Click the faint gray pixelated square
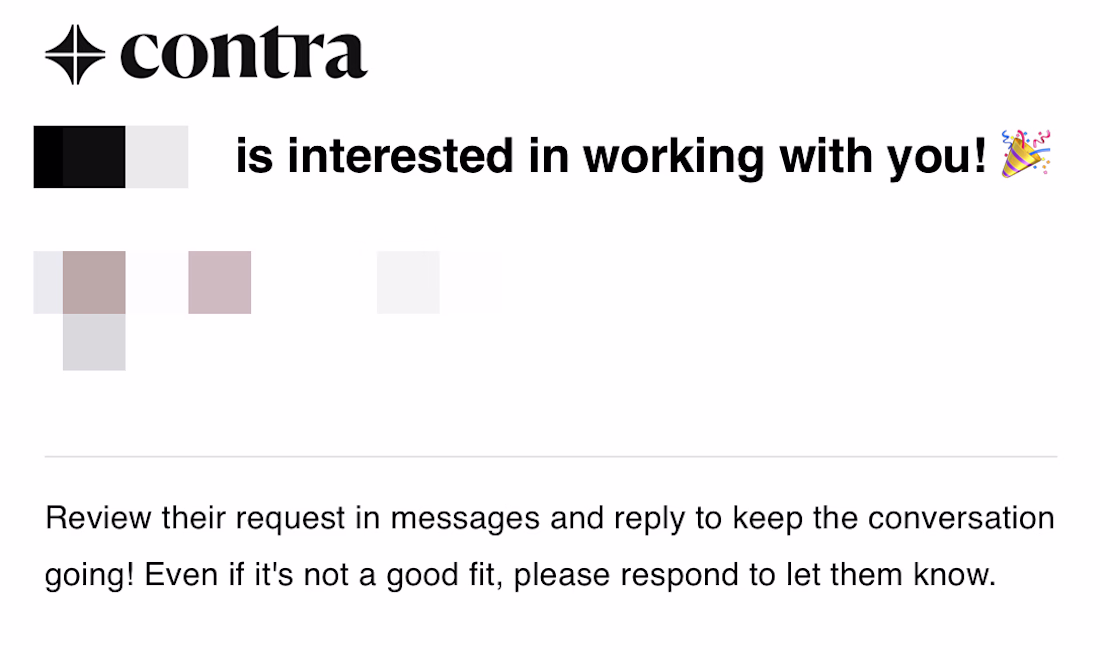This screenshot has width=1100, height=650. pos(408,283)
